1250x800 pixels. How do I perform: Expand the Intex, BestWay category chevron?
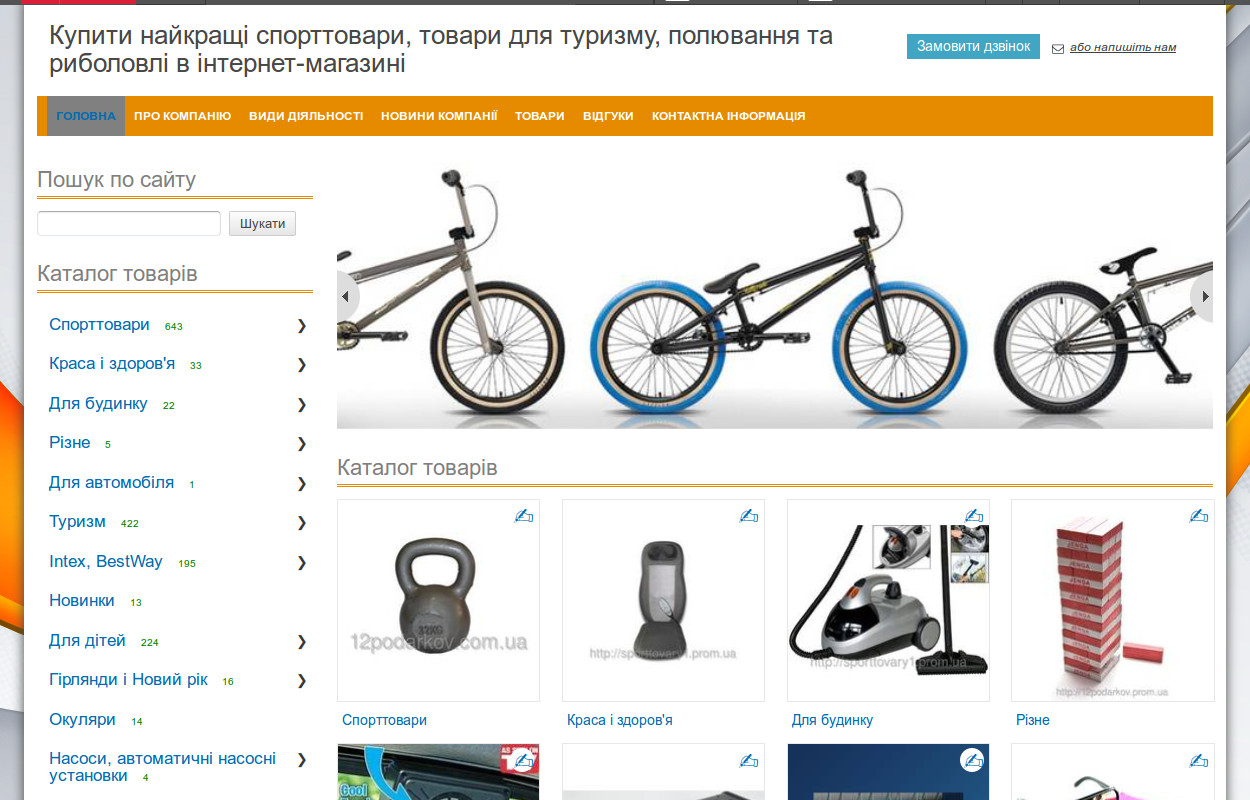[x=301, y=562]
